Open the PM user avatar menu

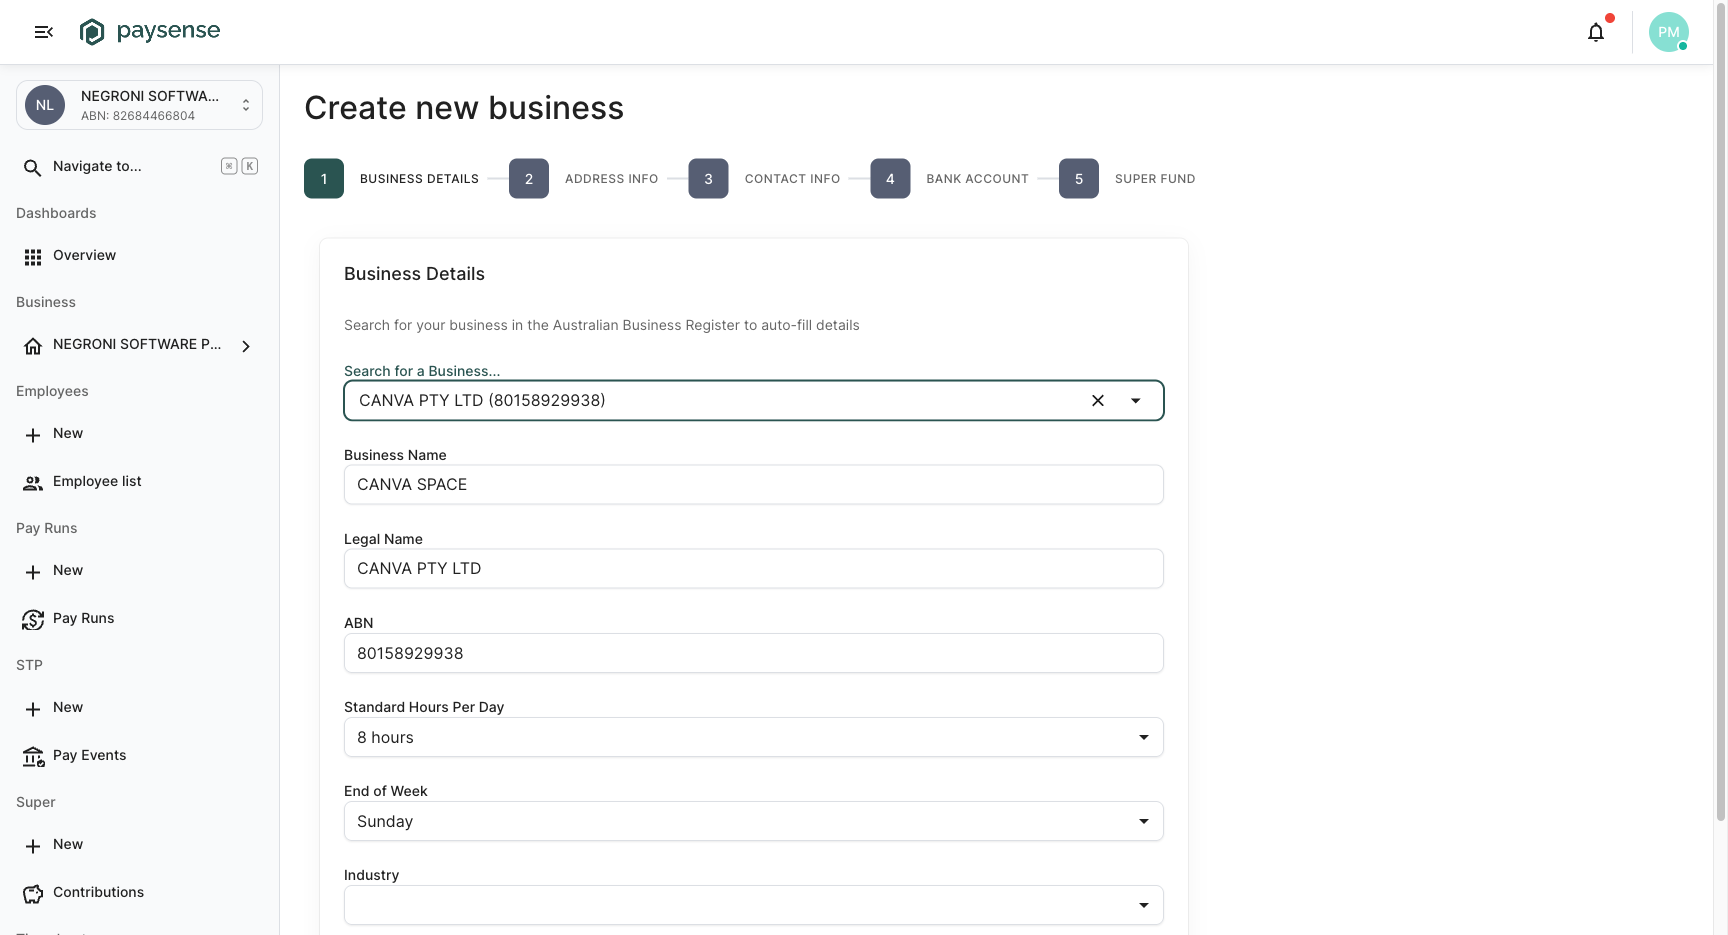point(1668,32)
